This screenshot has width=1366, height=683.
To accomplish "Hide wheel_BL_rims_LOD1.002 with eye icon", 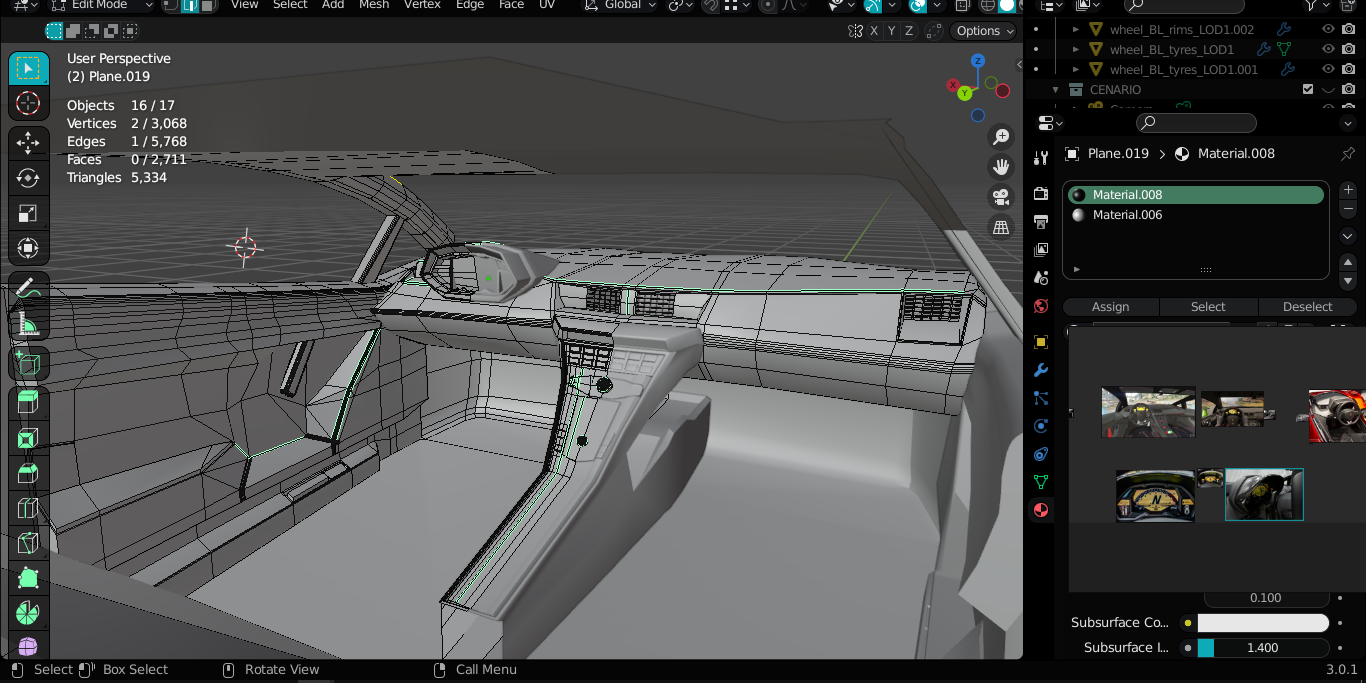I will pyautogui.click(x=1328, y=29).
